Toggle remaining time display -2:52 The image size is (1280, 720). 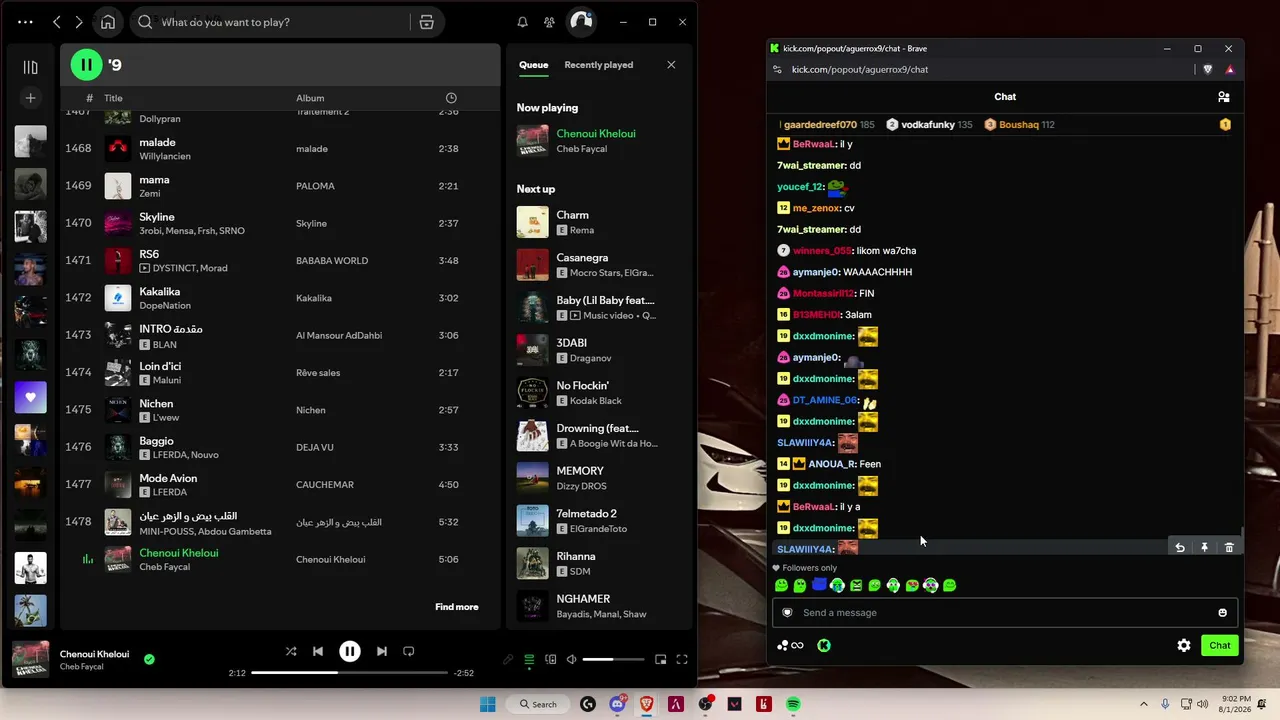(x=463, y=673)
